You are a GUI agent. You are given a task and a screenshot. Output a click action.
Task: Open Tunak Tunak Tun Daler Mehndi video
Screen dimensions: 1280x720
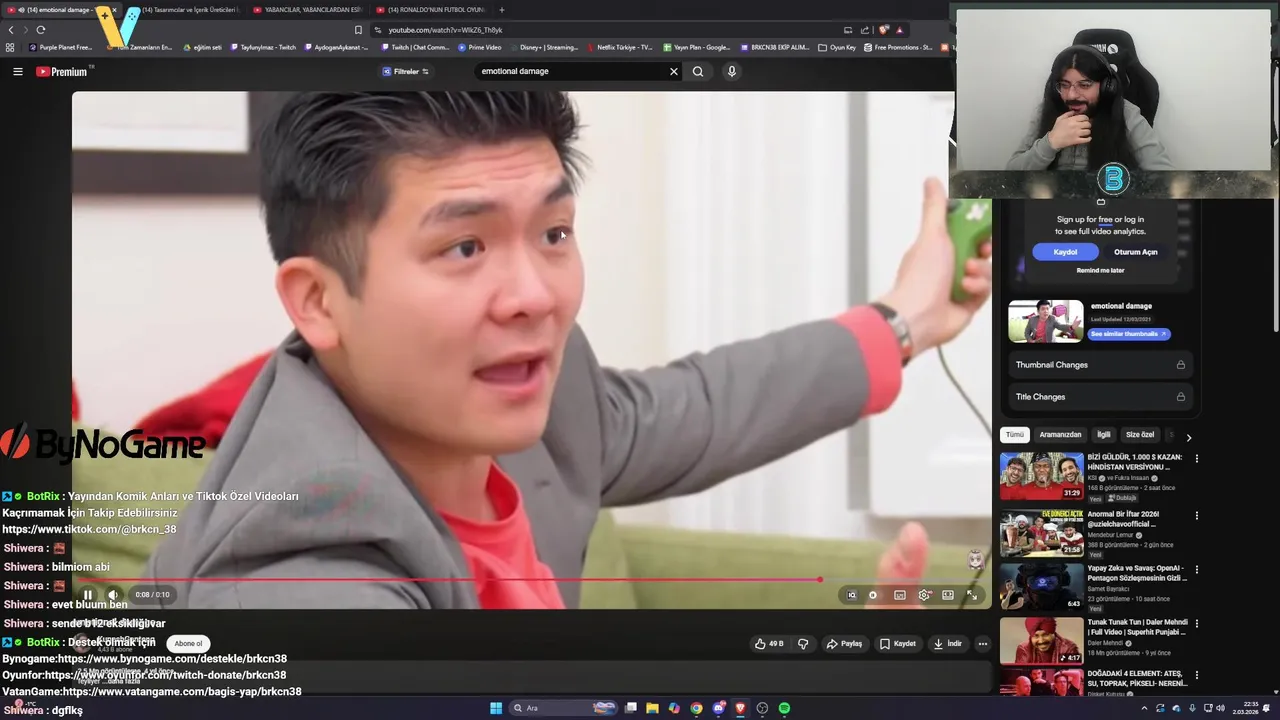click(1041, 640)
